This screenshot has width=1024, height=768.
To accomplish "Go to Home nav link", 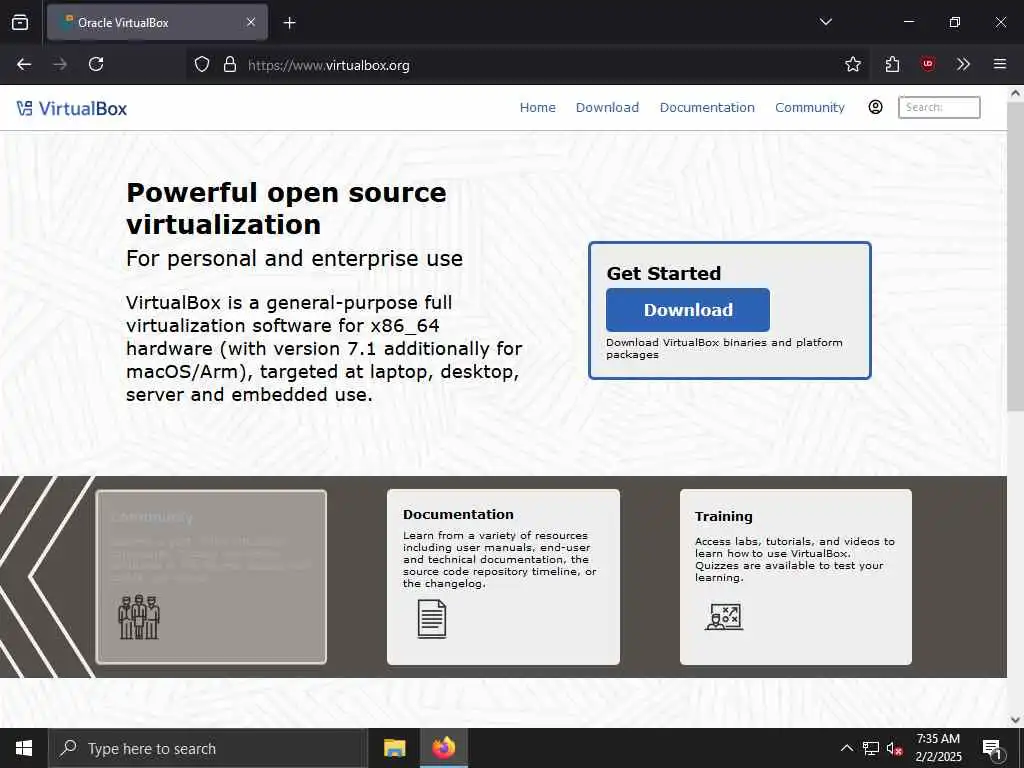I will tap(537, 108).
